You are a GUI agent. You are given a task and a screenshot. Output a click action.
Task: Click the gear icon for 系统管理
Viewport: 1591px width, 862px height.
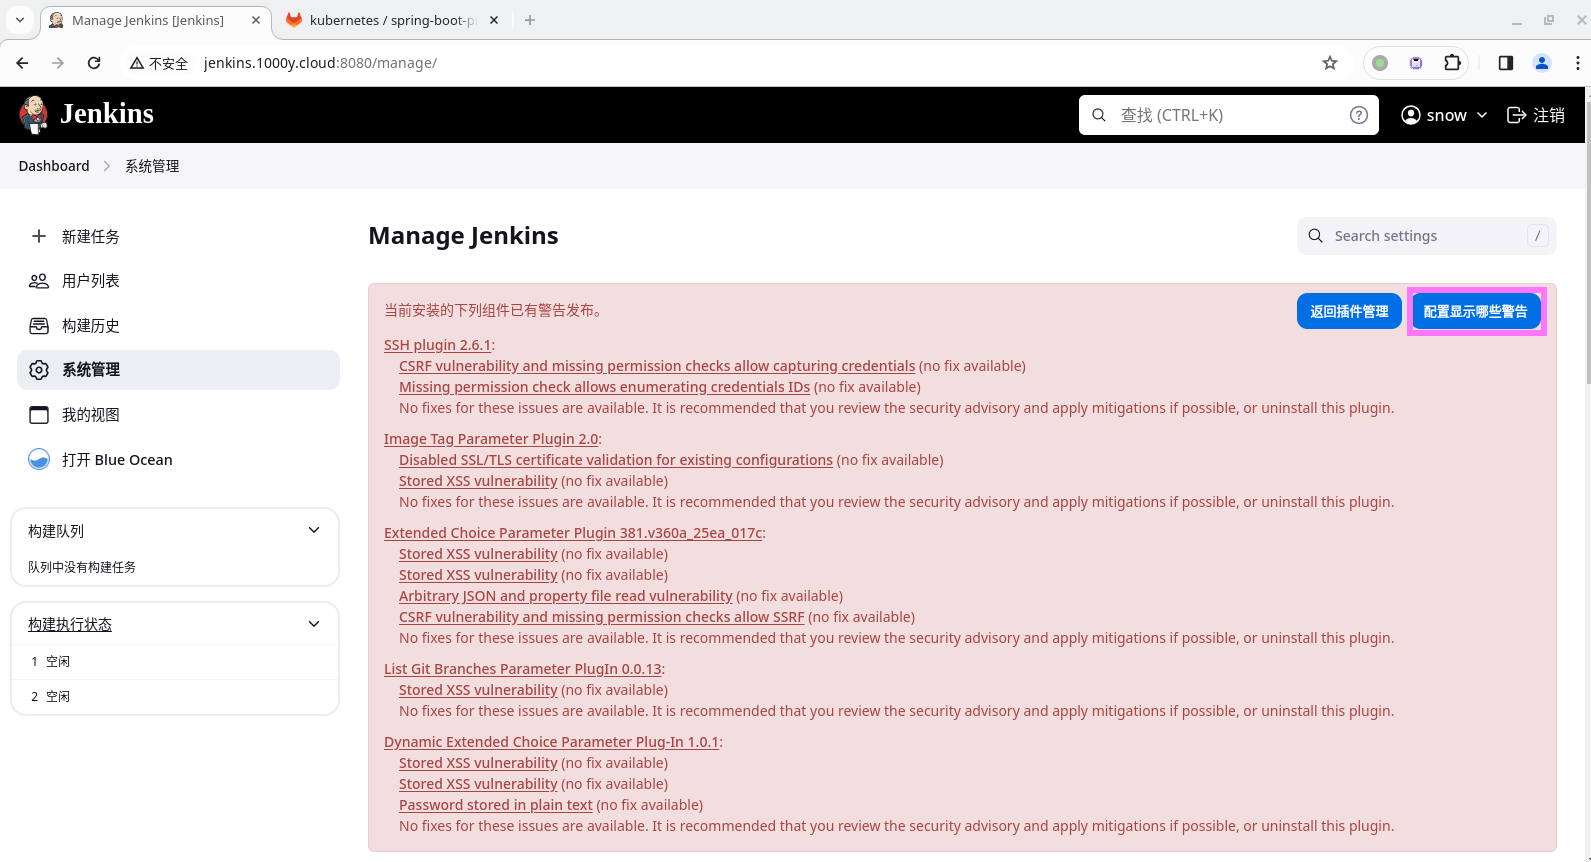39,370
